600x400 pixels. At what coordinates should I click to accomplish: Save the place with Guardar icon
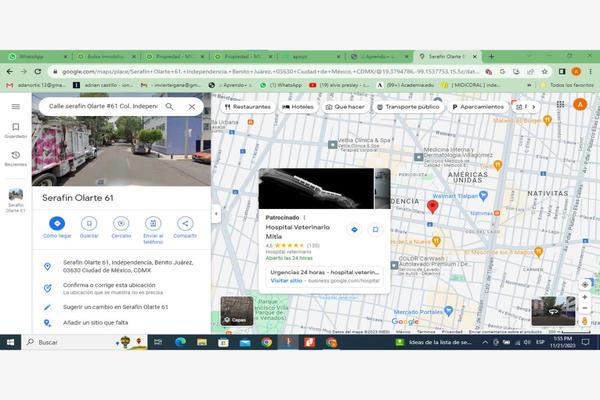click(89, 224)
